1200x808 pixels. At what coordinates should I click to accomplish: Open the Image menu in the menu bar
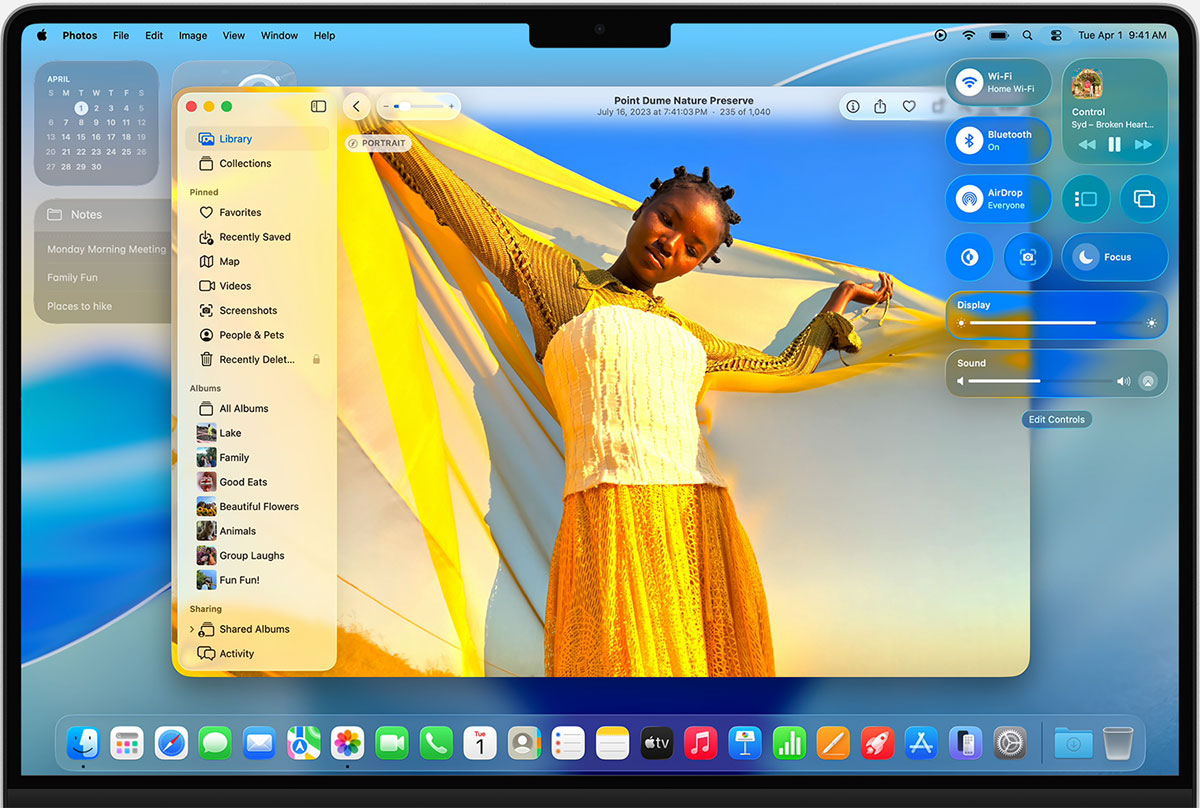[192, 35]
